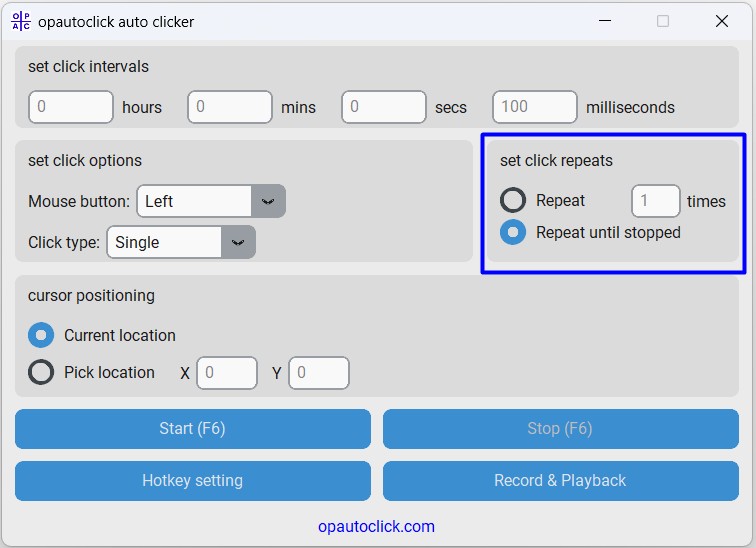The image size is (756, 548).
Task: Select the Current location radio button
Action: coord(41,335)
